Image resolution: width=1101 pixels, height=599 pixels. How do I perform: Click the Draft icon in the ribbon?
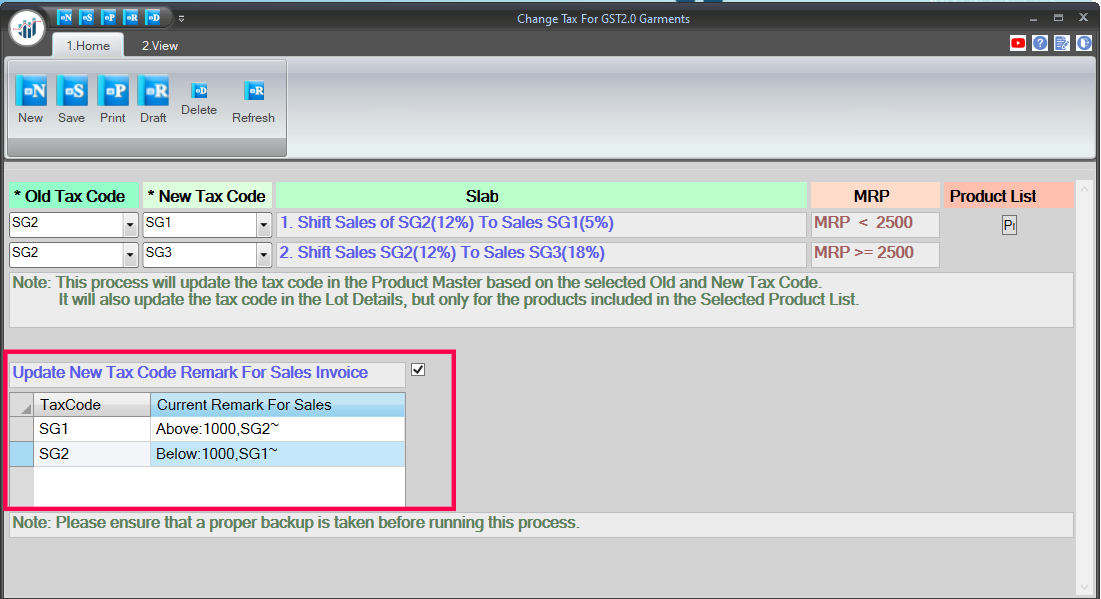[x=153, y=92]
